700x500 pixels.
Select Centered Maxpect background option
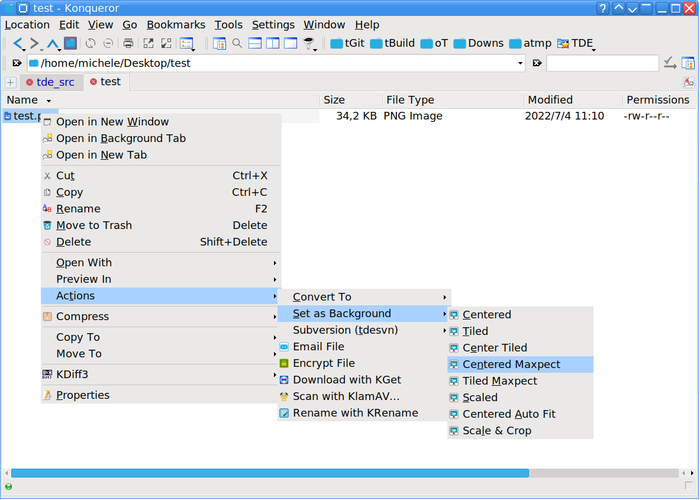click(520, 364)
